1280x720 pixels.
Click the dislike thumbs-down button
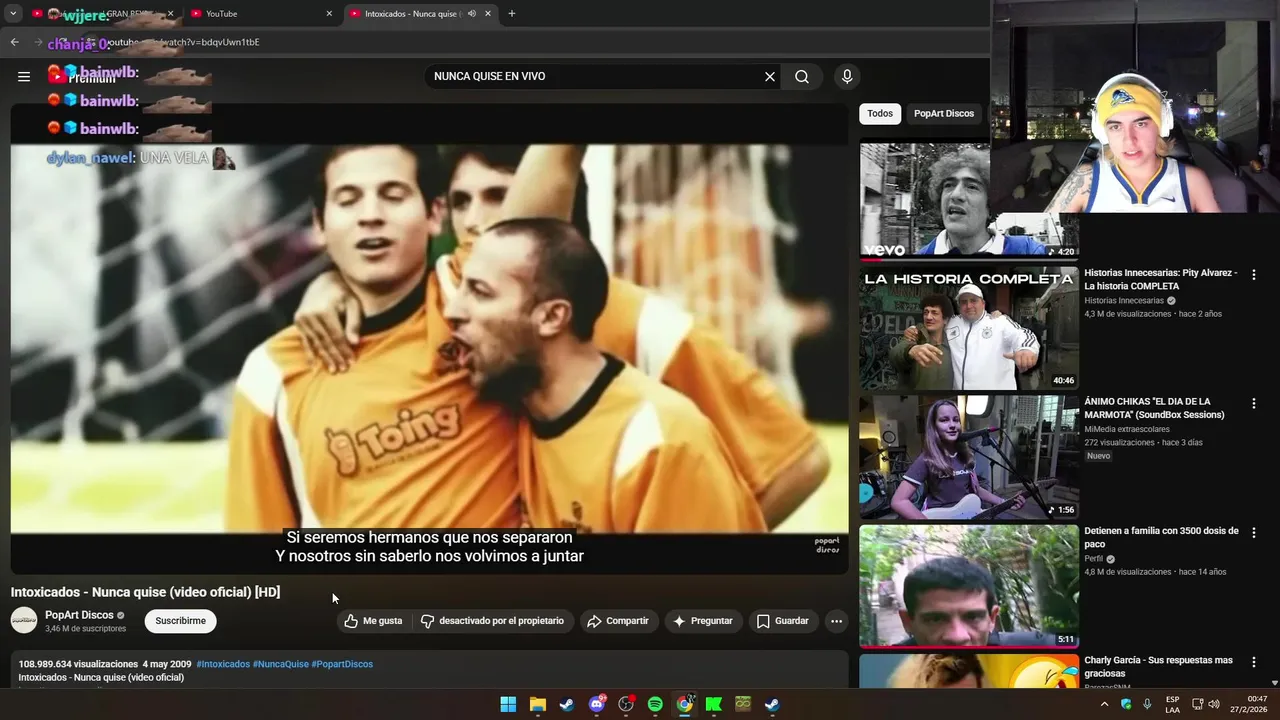[492, 621]
